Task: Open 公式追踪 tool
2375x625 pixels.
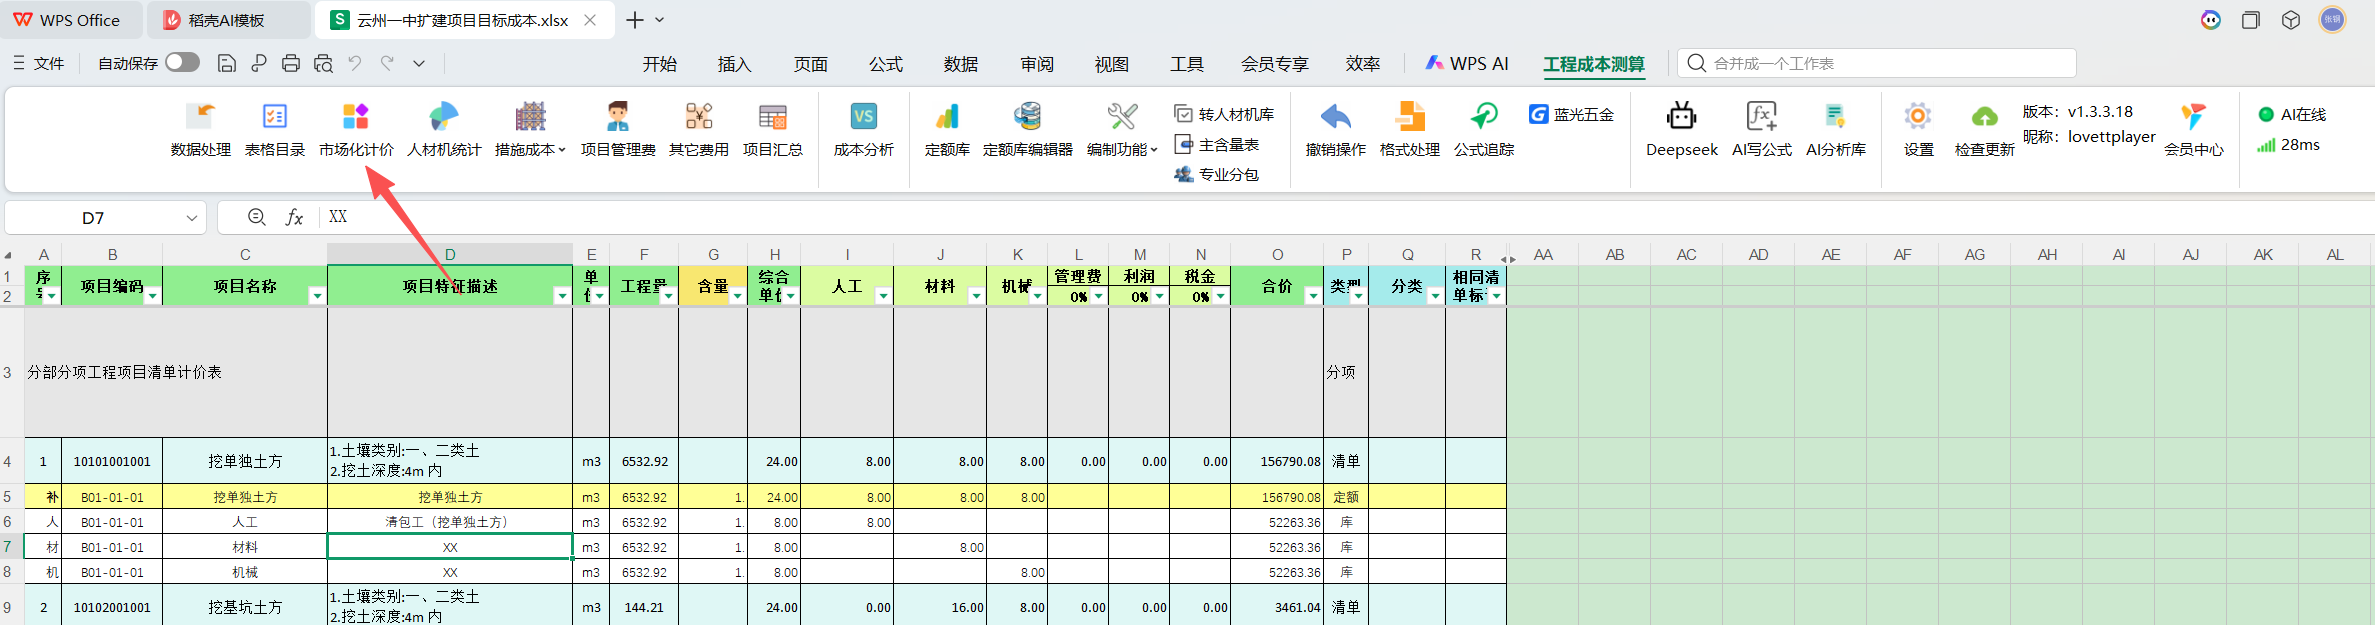Action: click(x=1484, y=129)
